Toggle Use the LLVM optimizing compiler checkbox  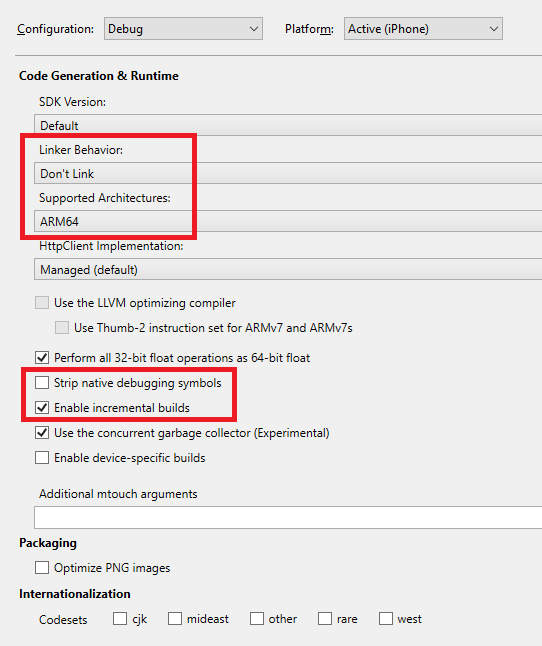(42, 303)
